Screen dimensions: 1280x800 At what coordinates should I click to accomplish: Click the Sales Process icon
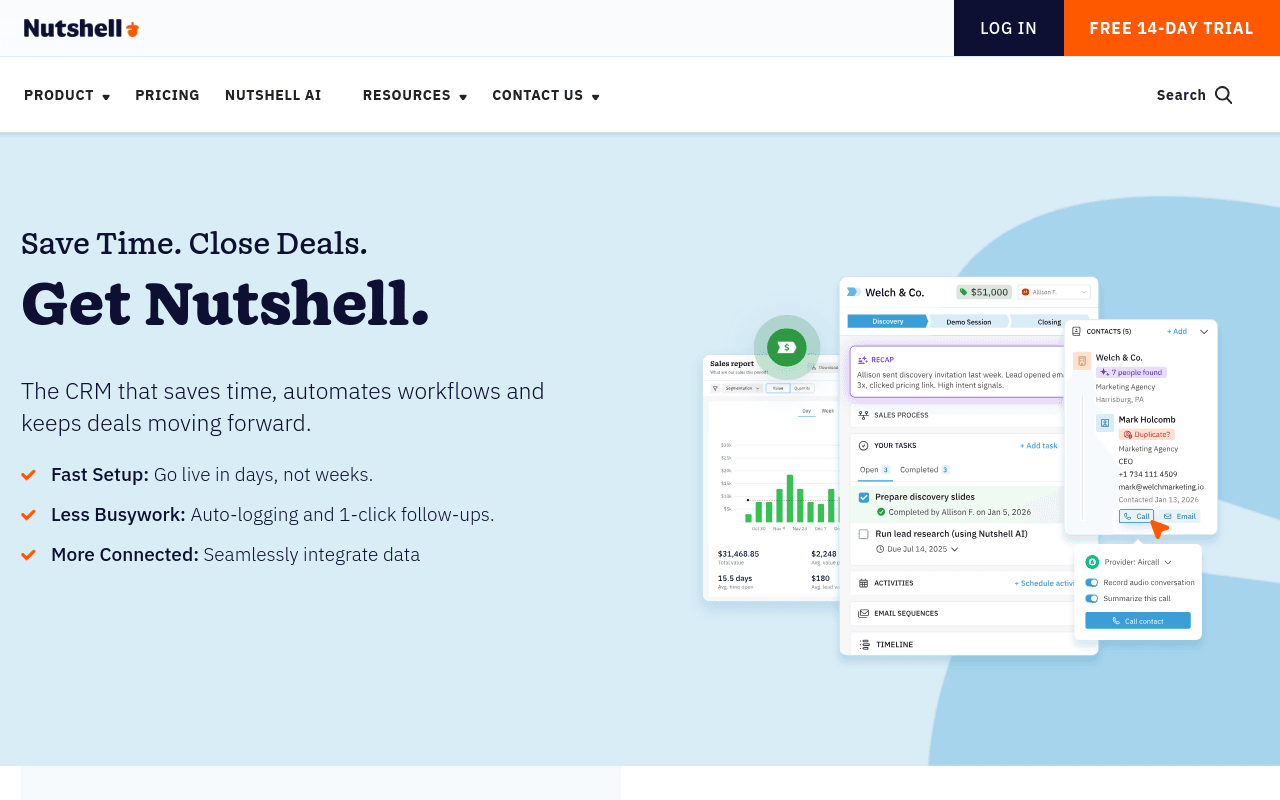pos(864,415)
